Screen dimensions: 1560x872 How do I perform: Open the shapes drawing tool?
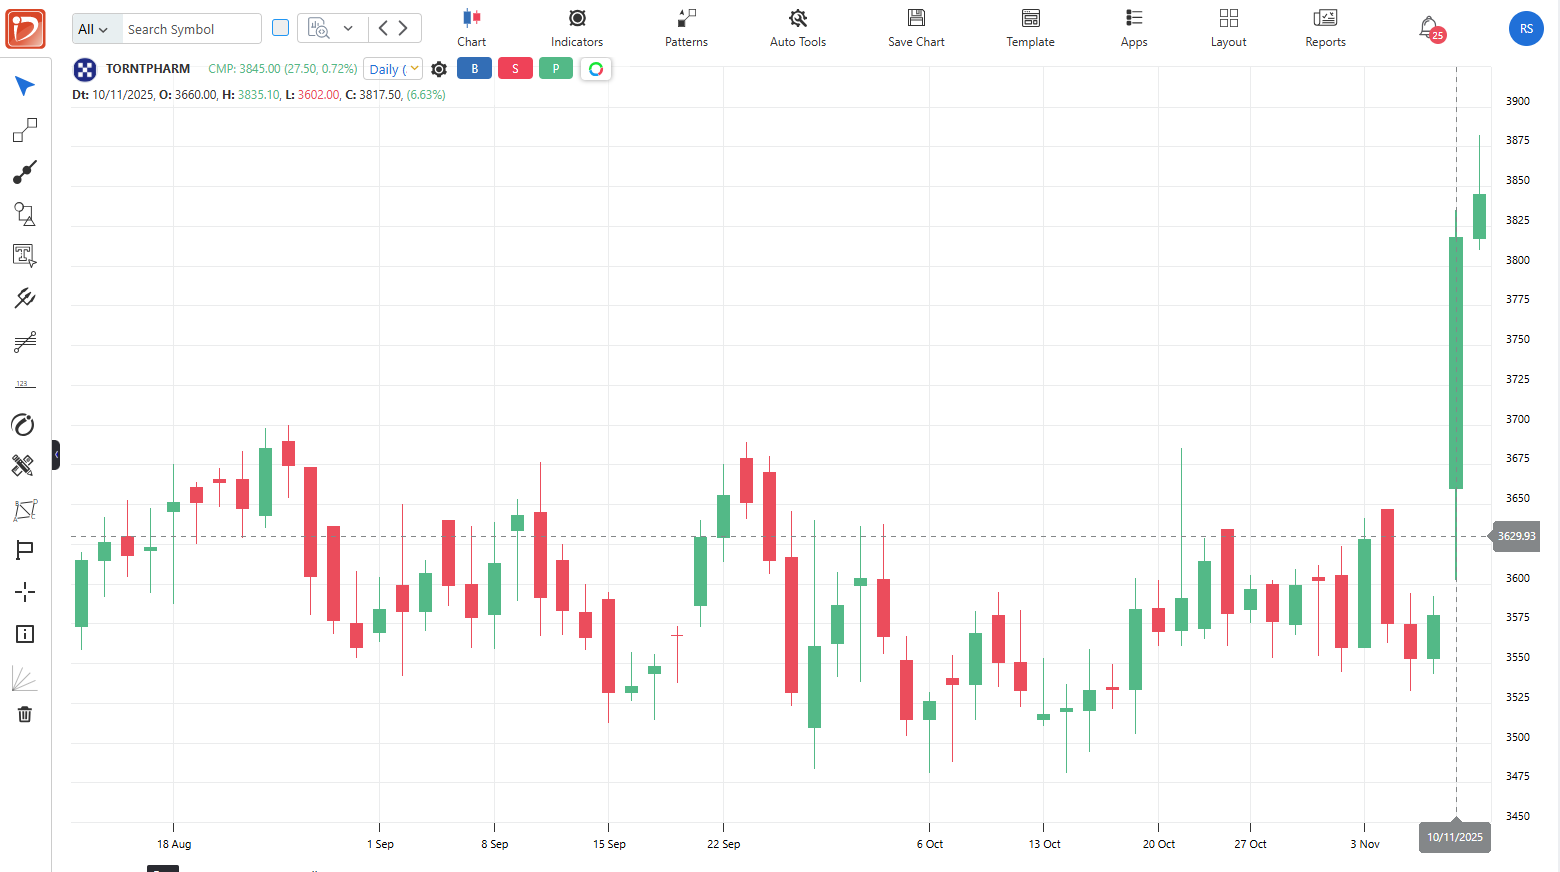click(25, 214)
